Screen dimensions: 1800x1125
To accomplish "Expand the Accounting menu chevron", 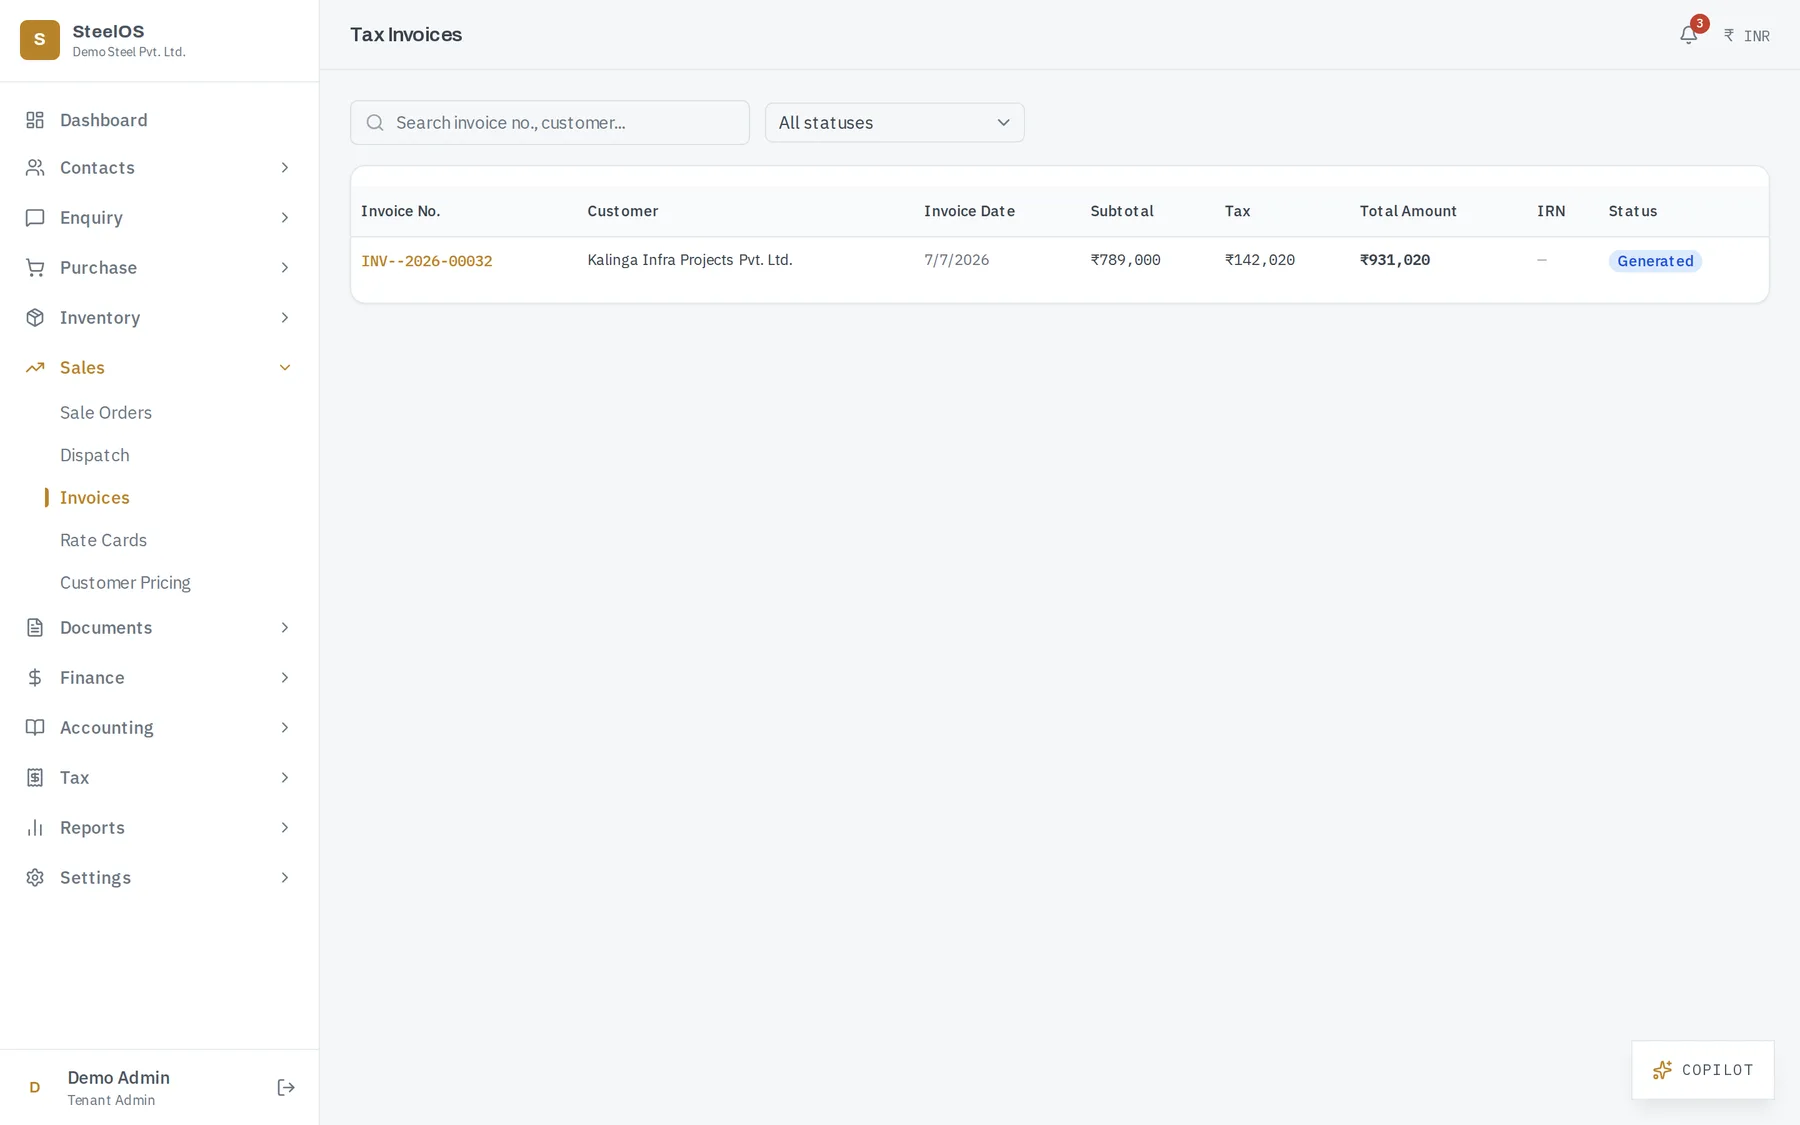I will [x=285, y=727].
